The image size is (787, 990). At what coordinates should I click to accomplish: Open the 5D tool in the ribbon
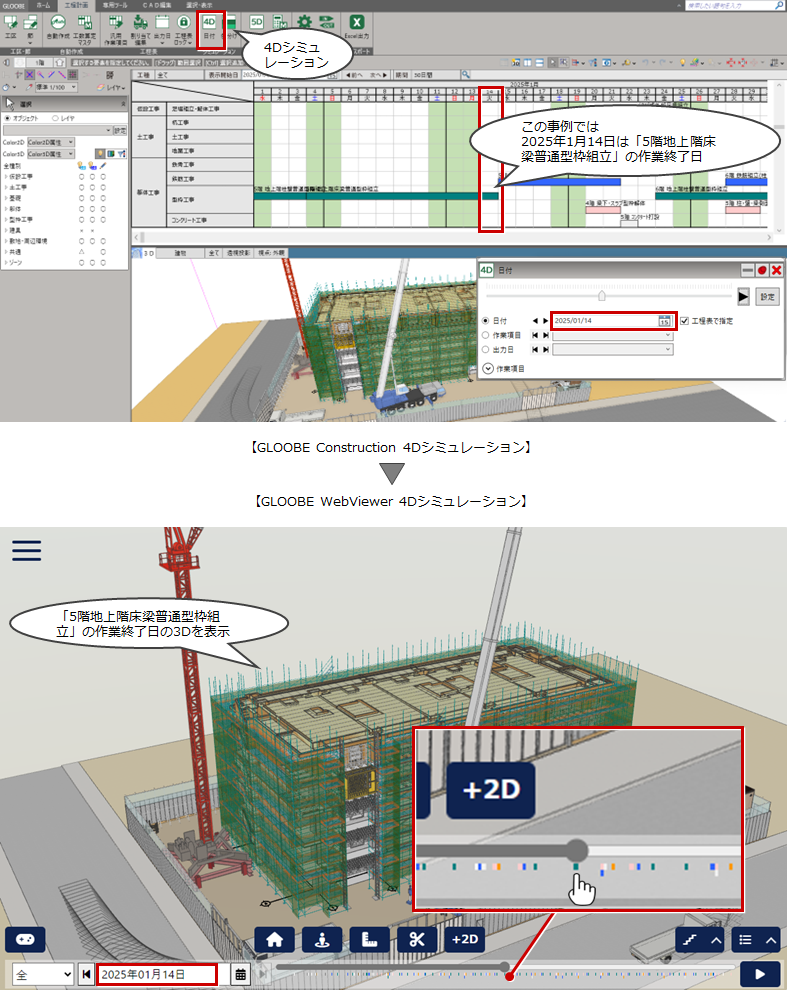click(x=256, y=23)
